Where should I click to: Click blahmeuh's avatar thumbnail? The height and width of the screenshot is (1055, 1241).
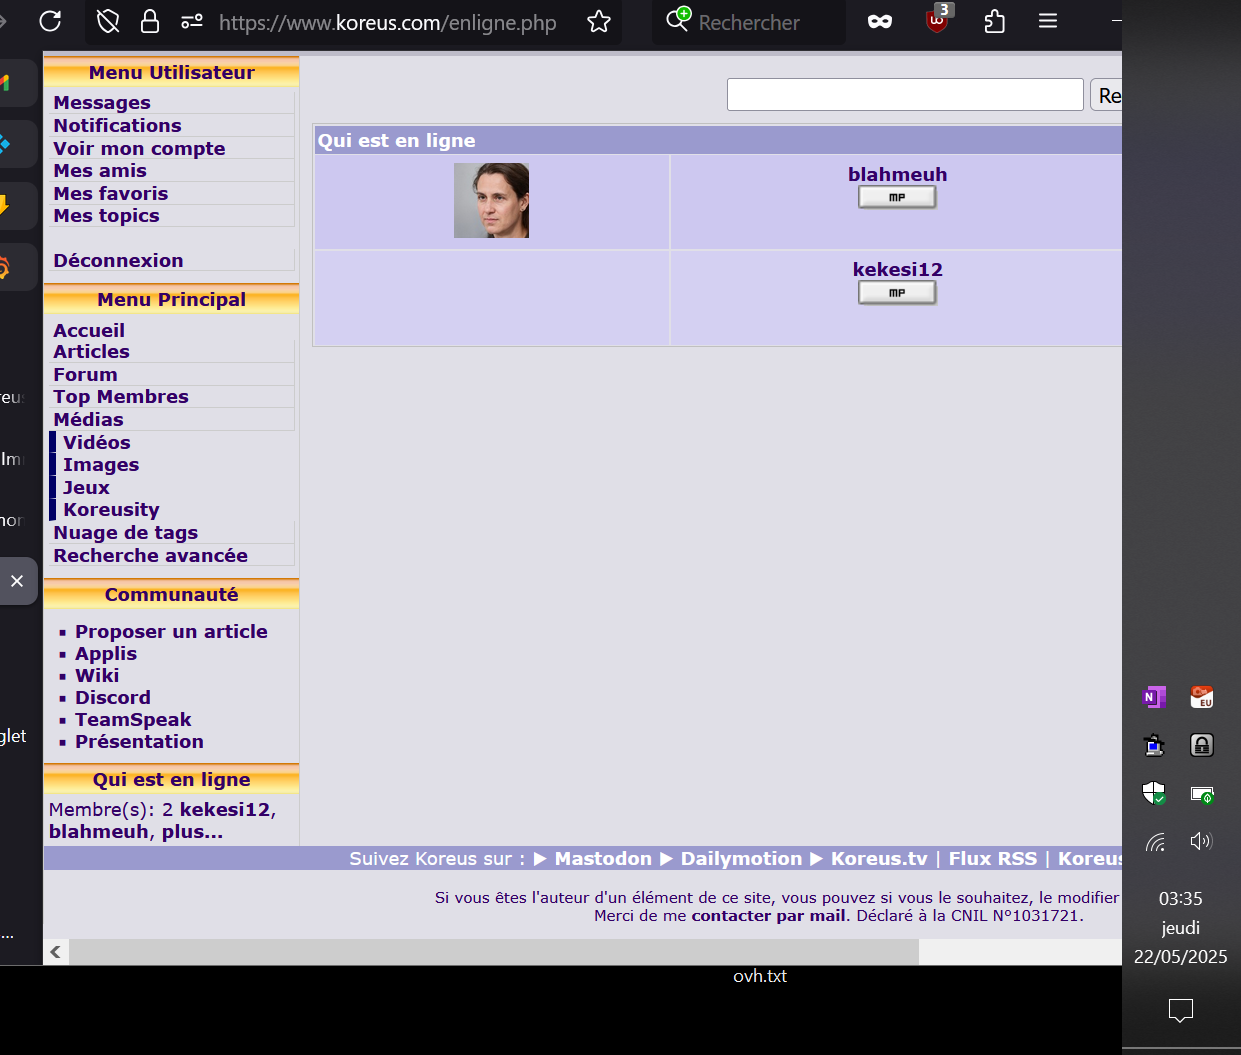(x=491, y=201)
